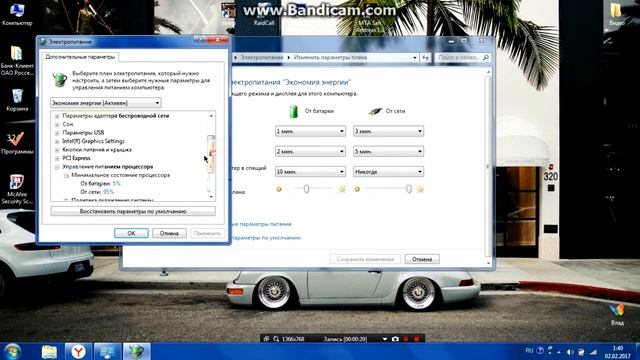Viewport: 640px width, 360px height.
Task: Activate the Электропитание taskbar button
Action: tap(137, 352)
